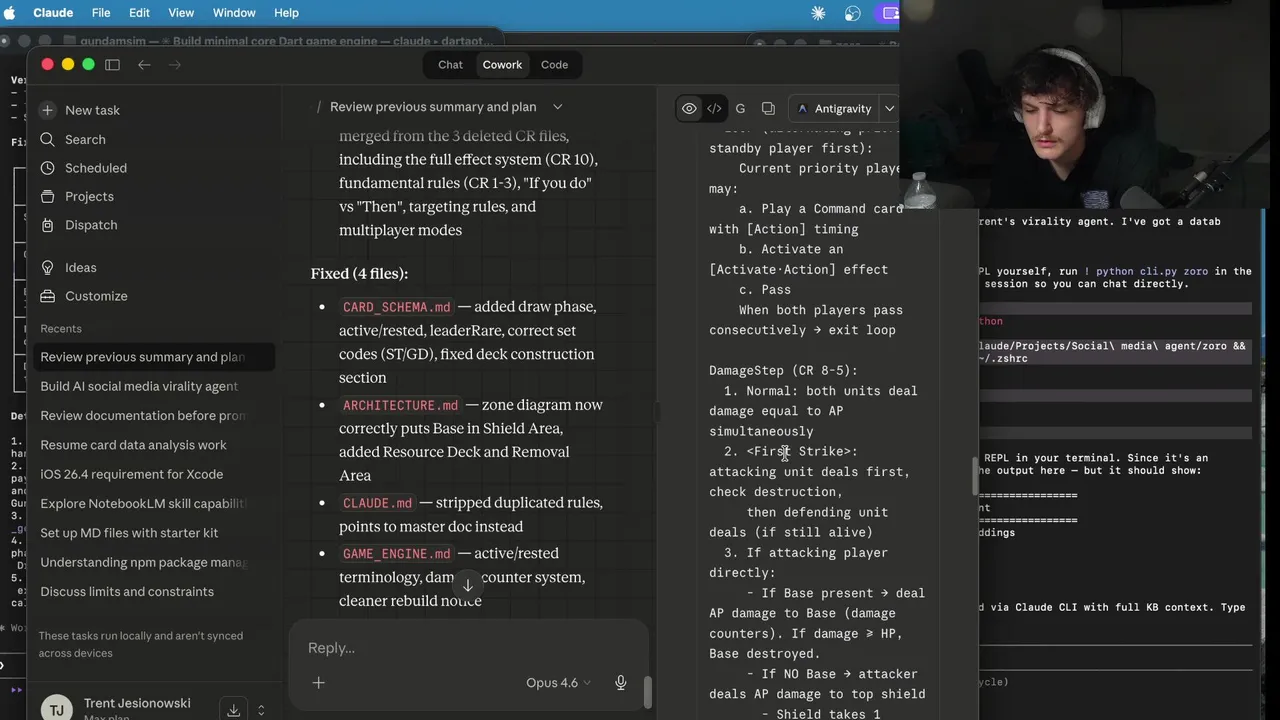Open recent 'Review documentation before pro...'
1280x720 pixels.
tap(152, 415)
